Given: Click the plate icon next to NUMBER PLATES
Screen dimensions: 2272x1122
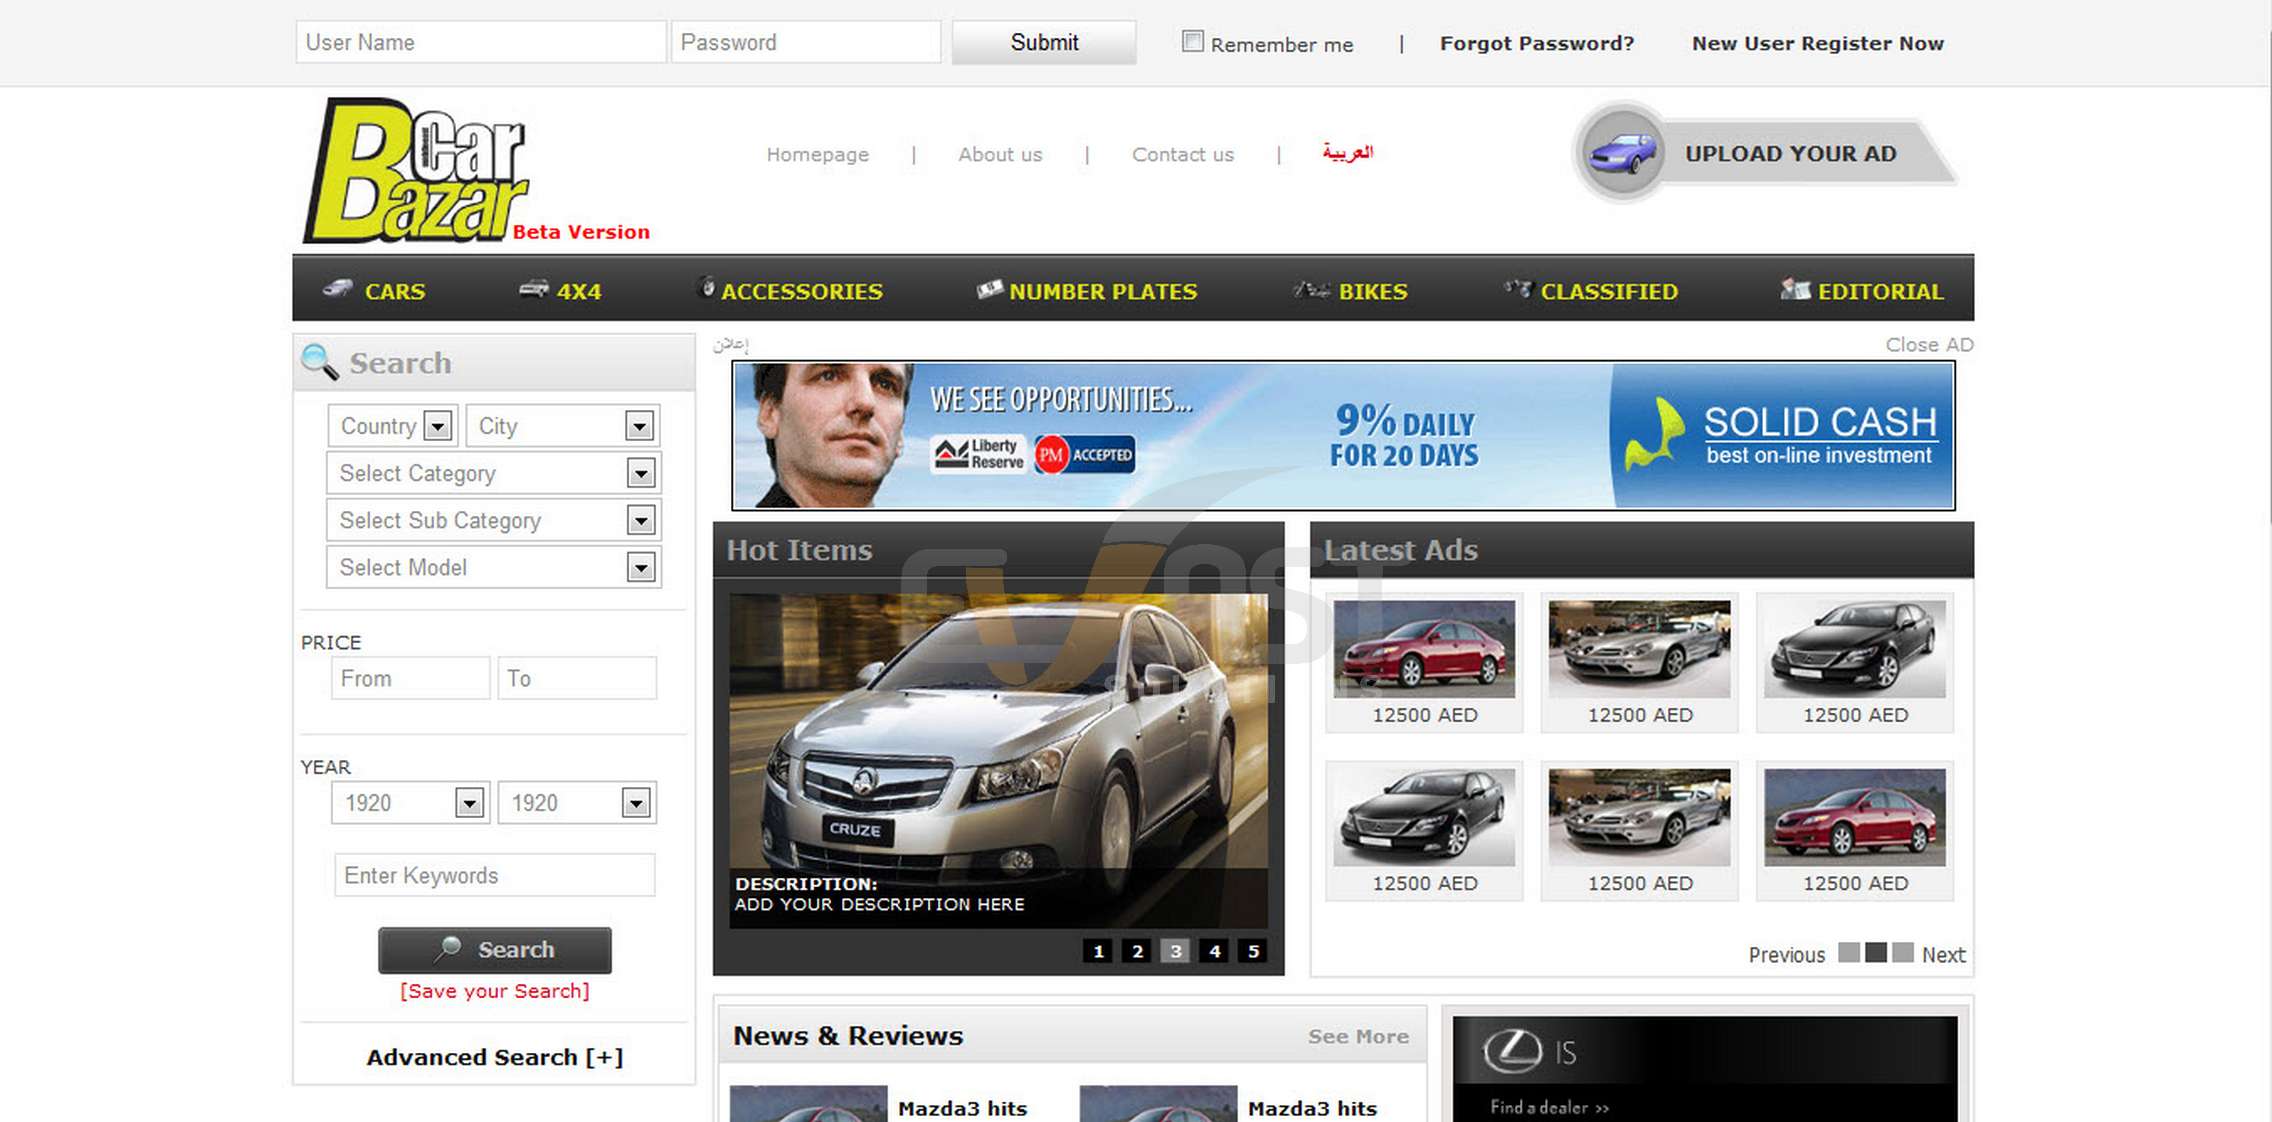Looking at the screenshot, I should pos(990,289).
